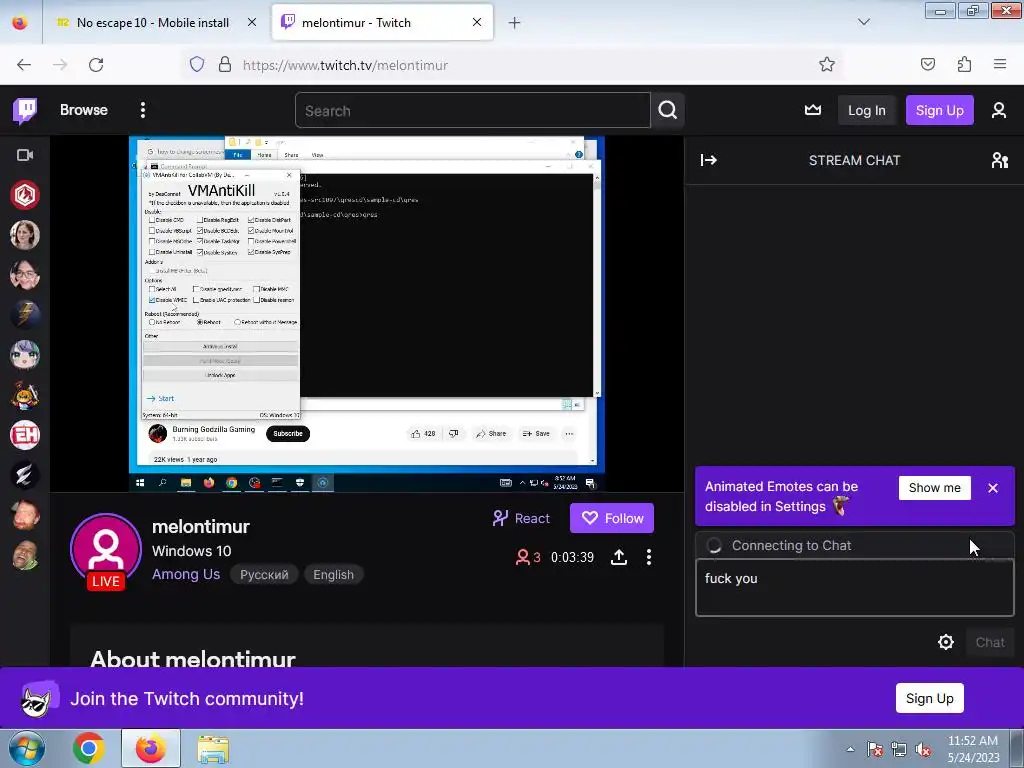Click the Save to Pocket icon

click(927, 64)
